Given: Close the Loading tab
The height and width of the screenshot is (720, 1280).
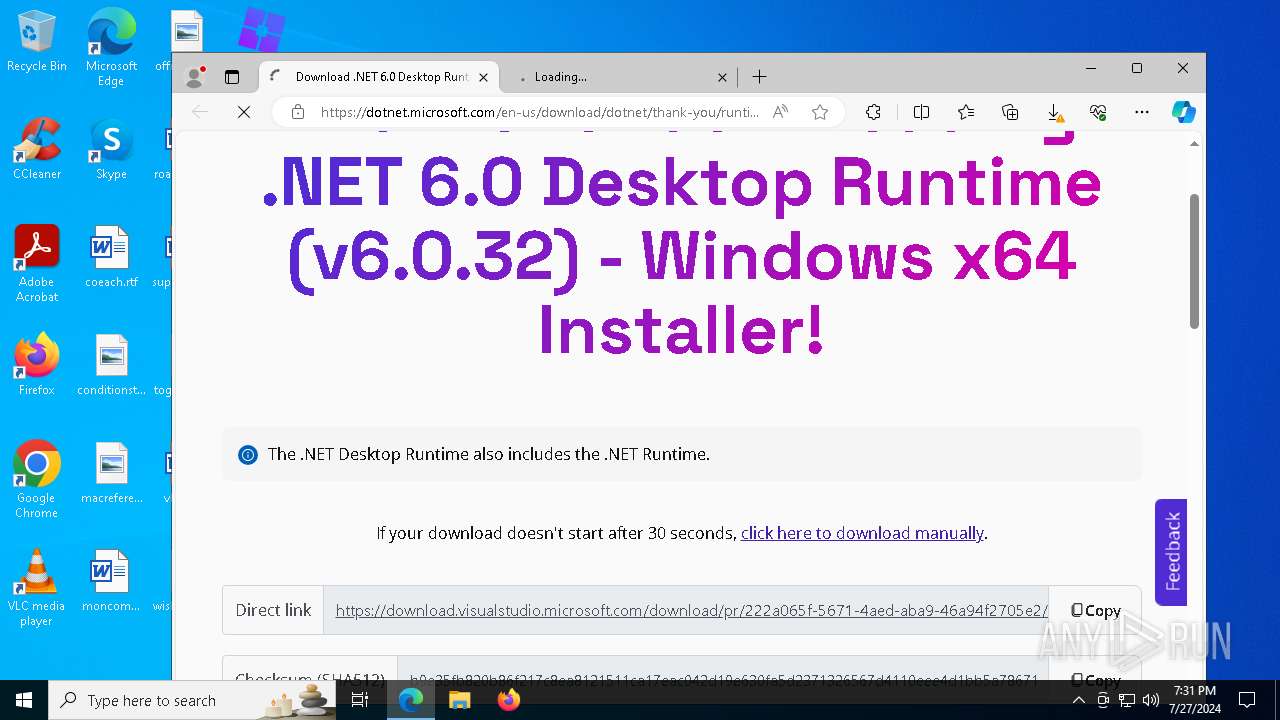Looking at the screenshot, I should [x=722, y=77].
